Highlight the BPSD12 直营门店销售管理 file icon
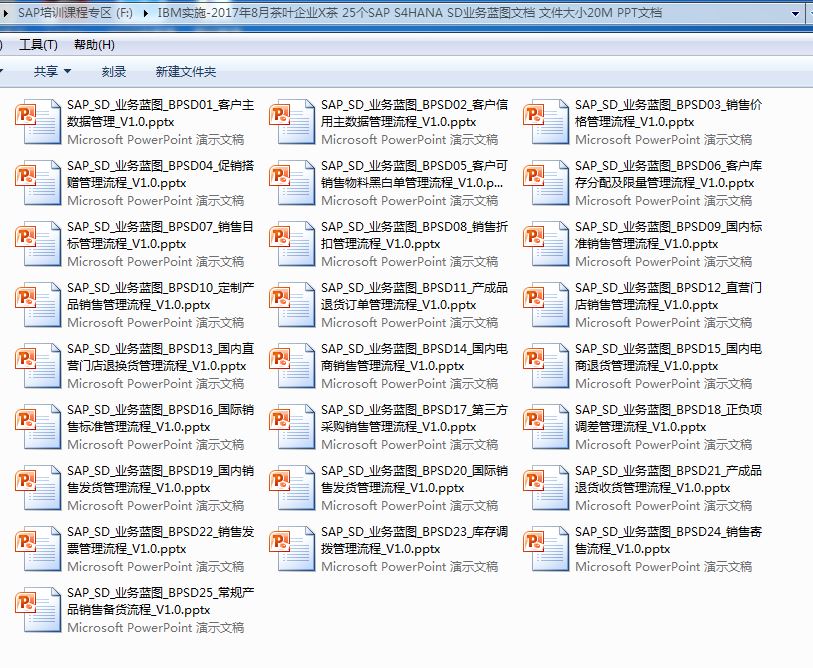 (x=546, y=305)
